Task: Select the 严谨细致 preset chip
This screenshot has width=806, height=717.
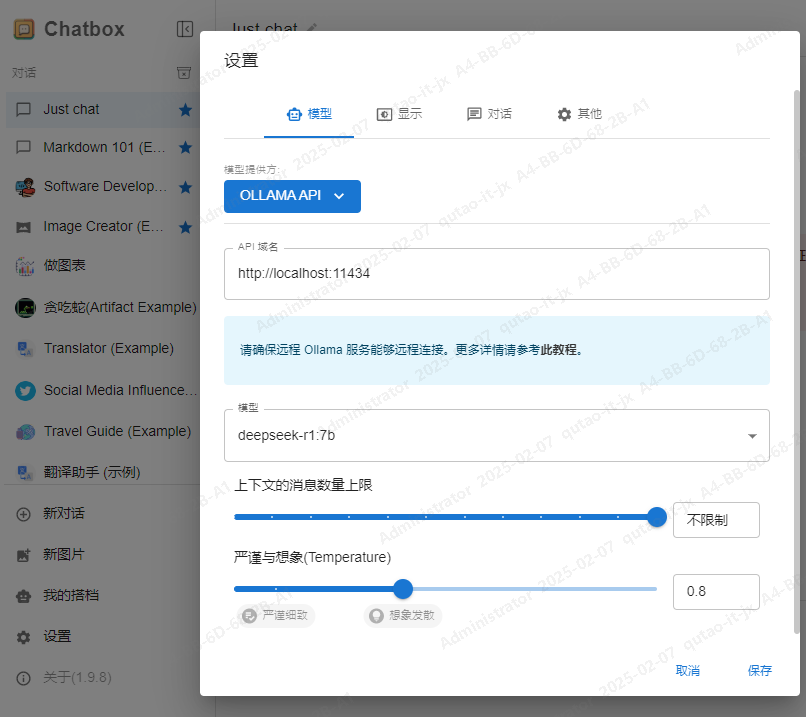Action: [x=276, y=616]
